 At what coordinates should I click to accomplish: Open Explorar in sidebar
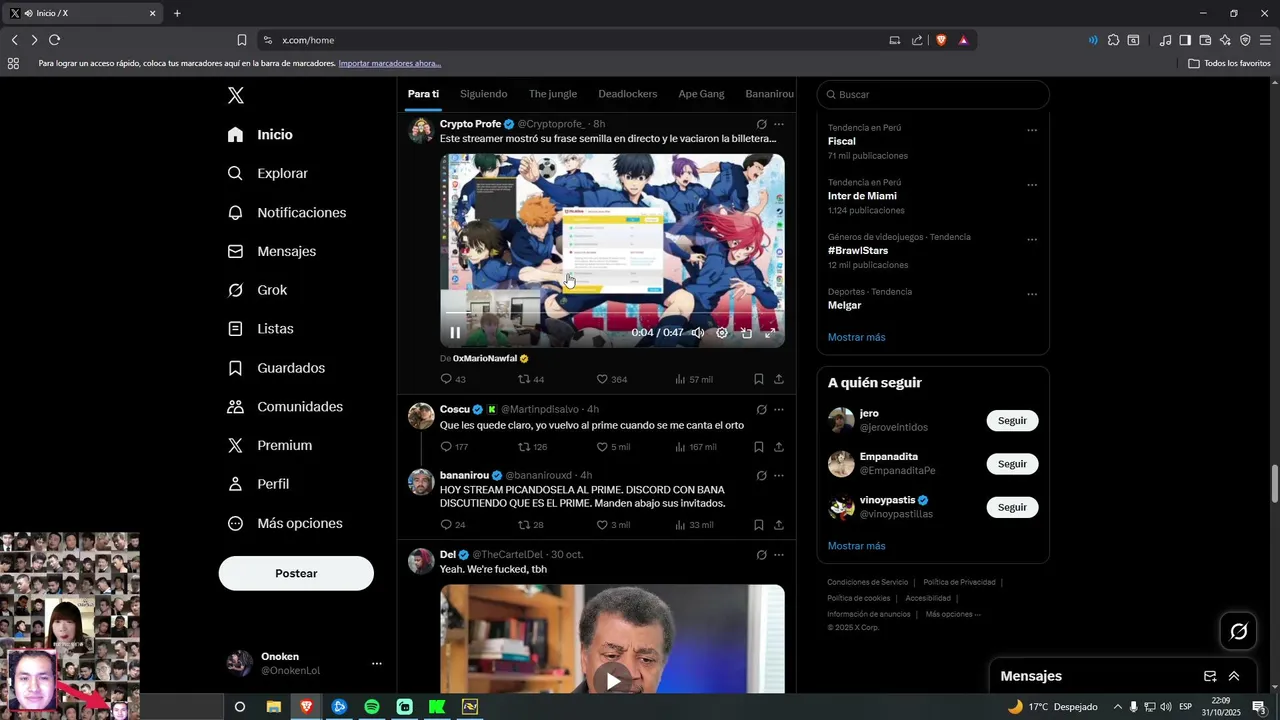[x=268, y=173]
